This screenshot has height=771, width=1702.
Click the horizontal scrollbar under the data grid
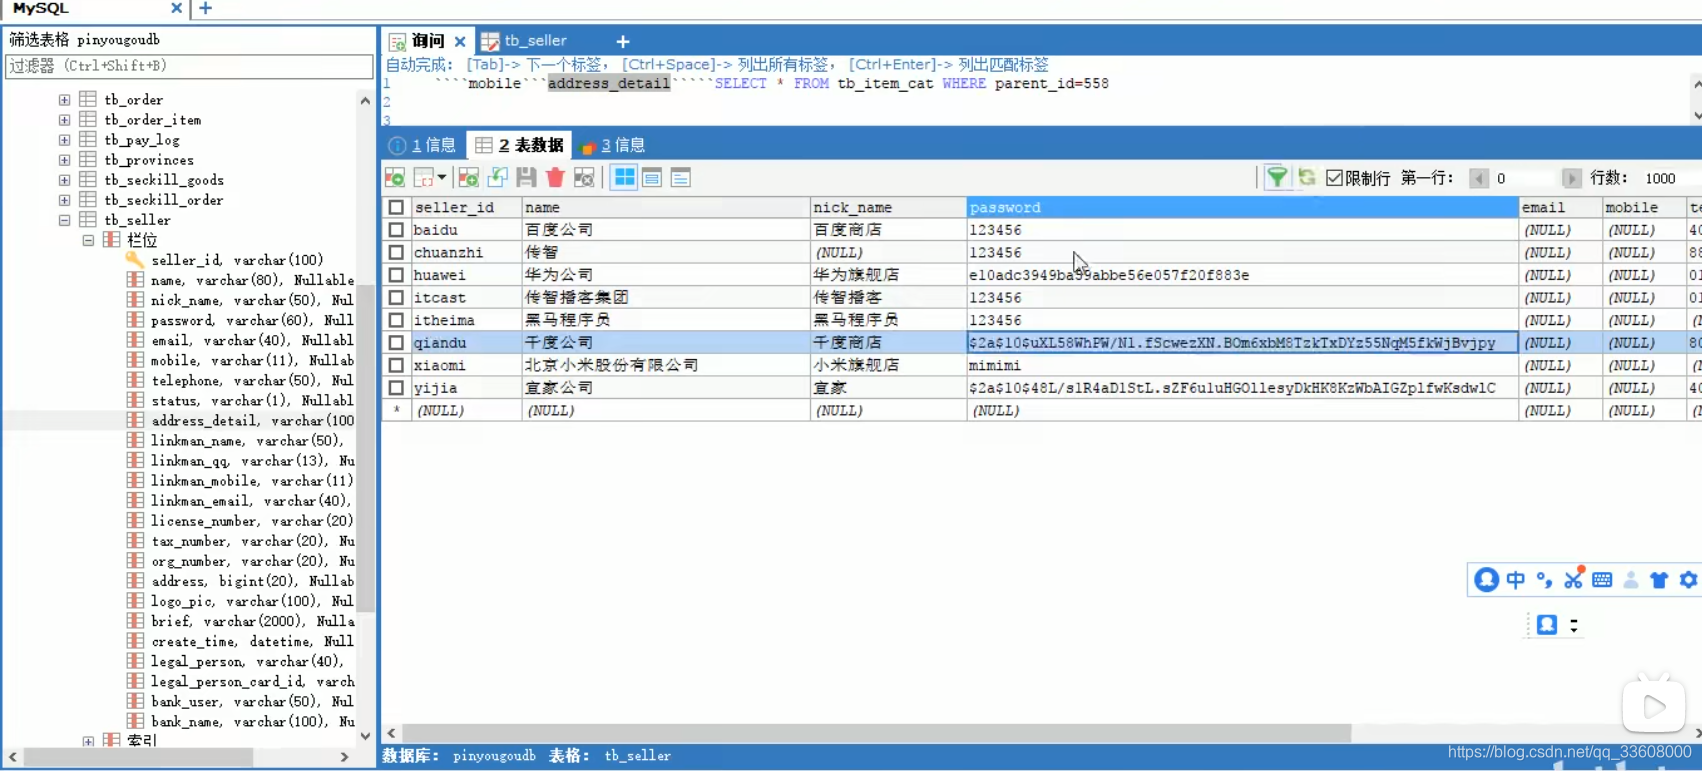877,733
